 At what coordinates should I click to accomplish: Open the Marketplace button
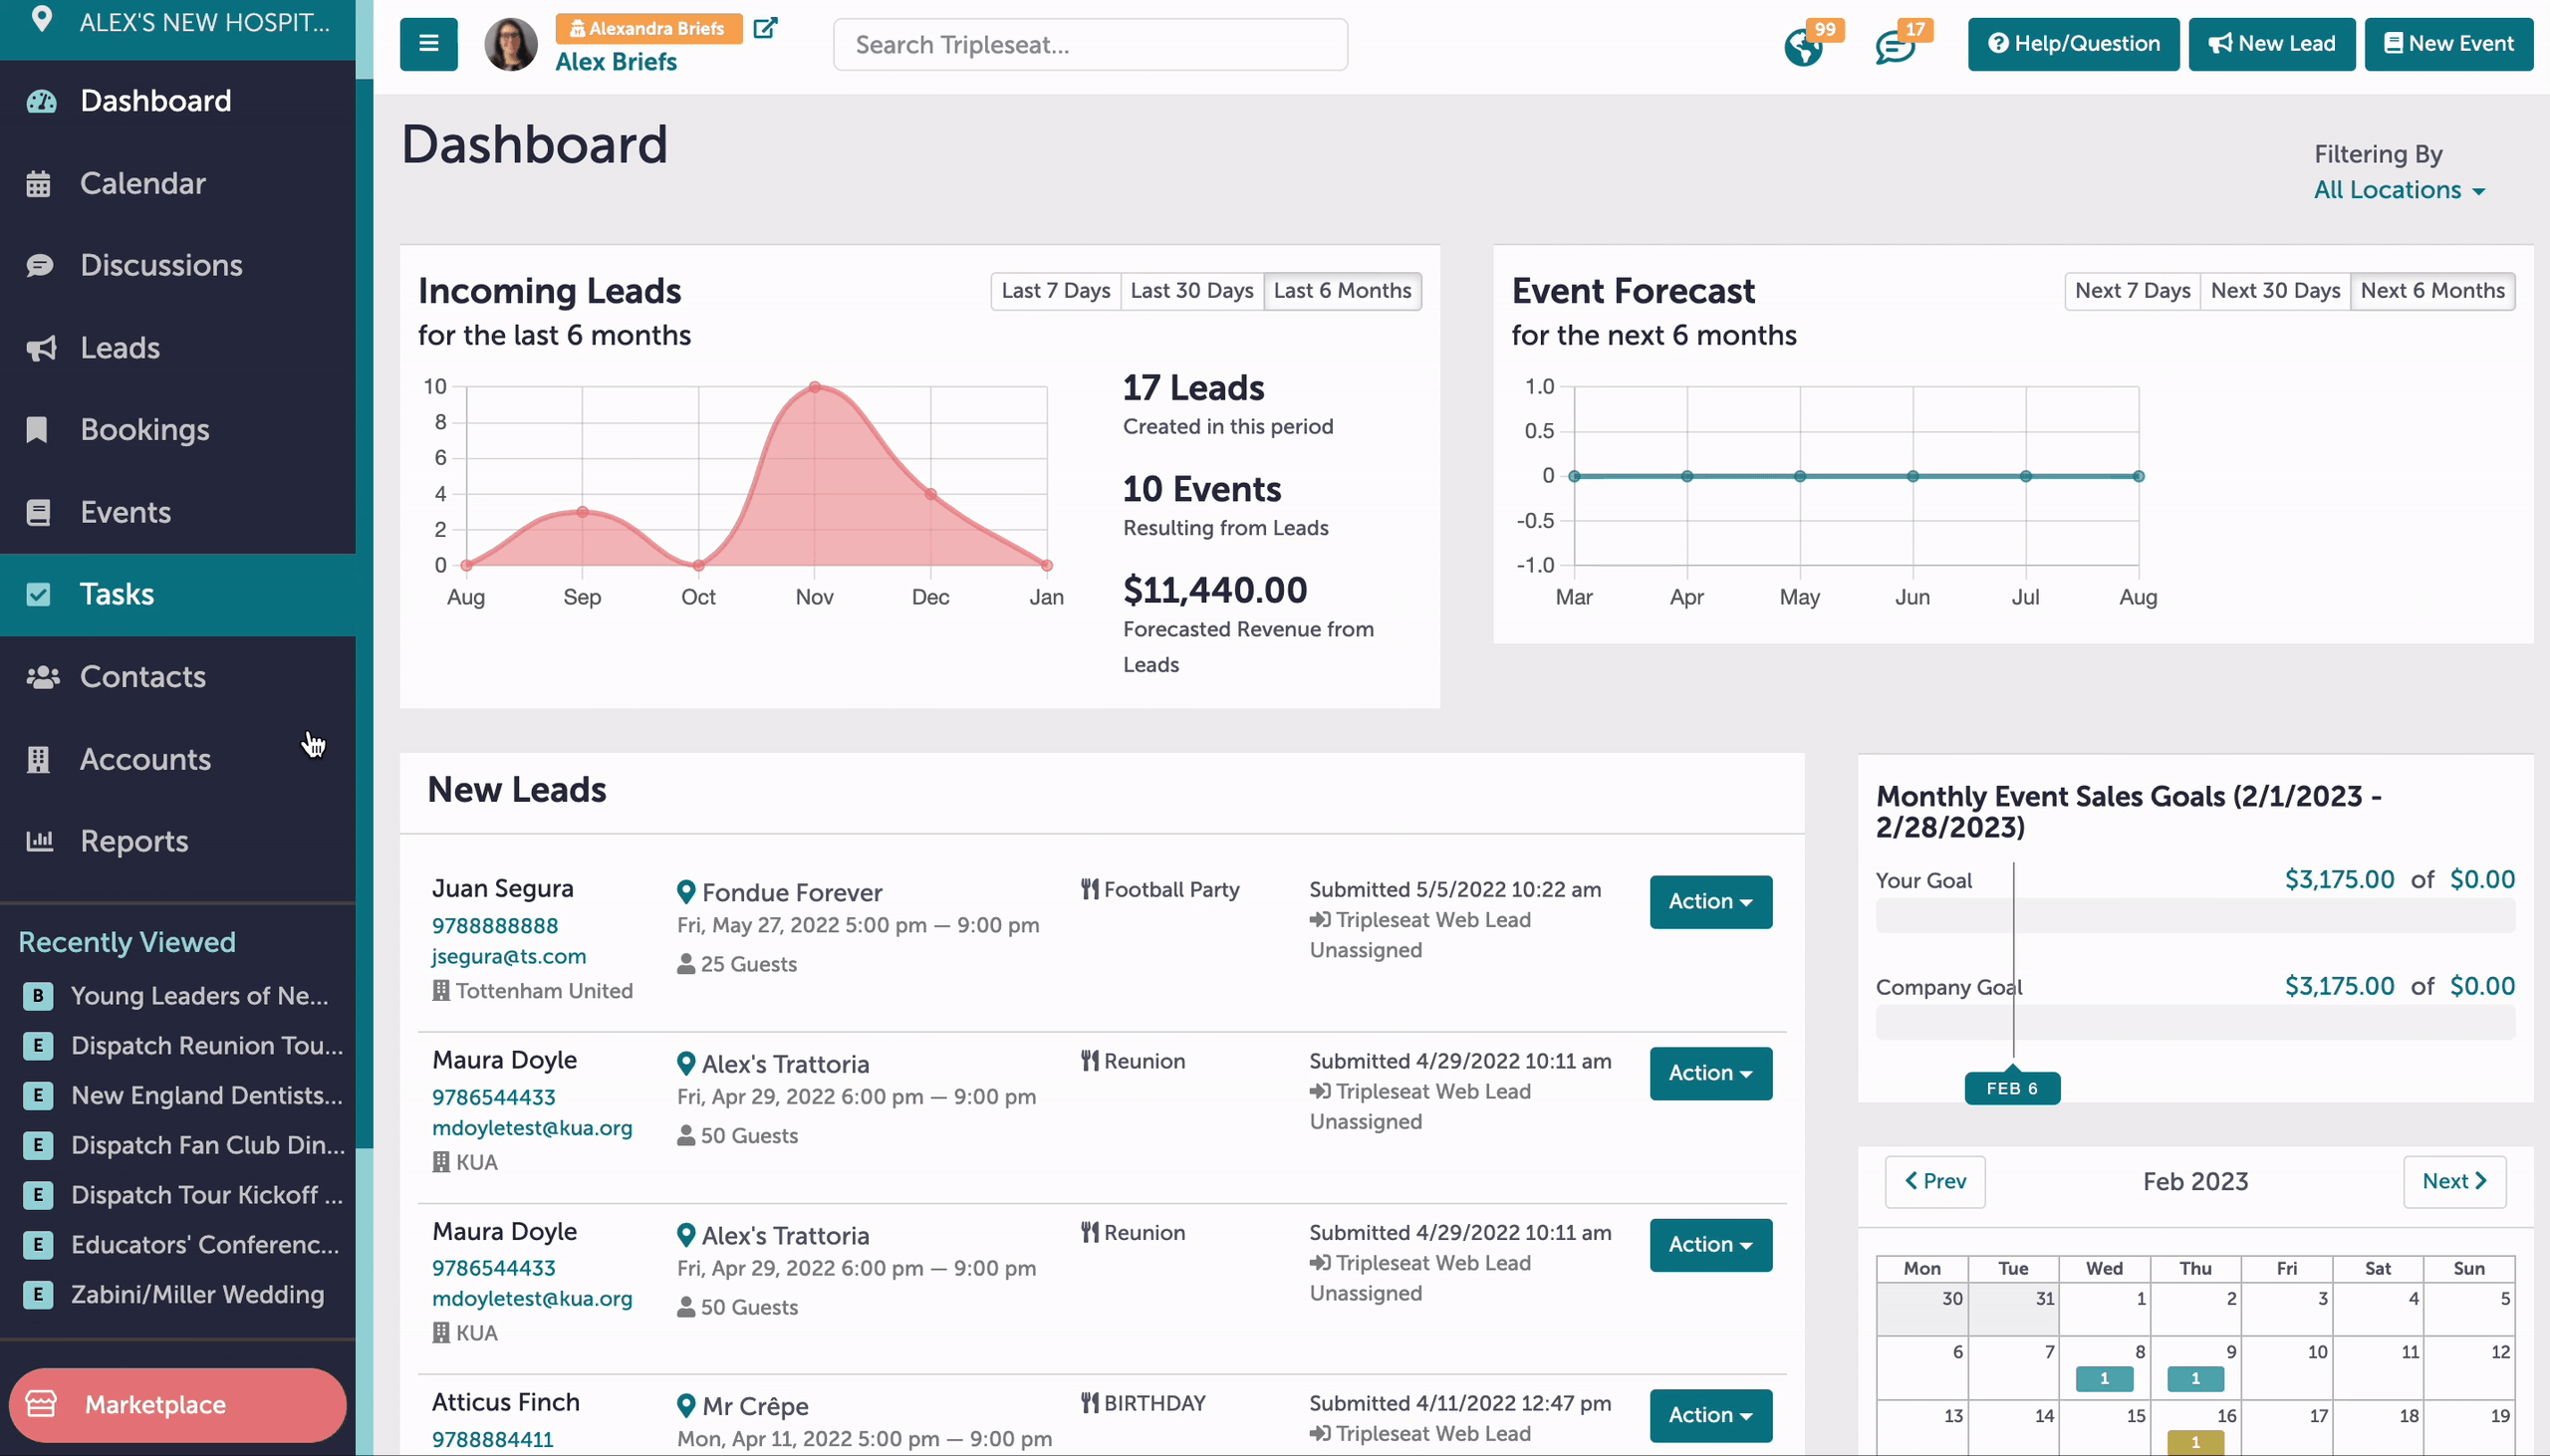[178, 1405]
